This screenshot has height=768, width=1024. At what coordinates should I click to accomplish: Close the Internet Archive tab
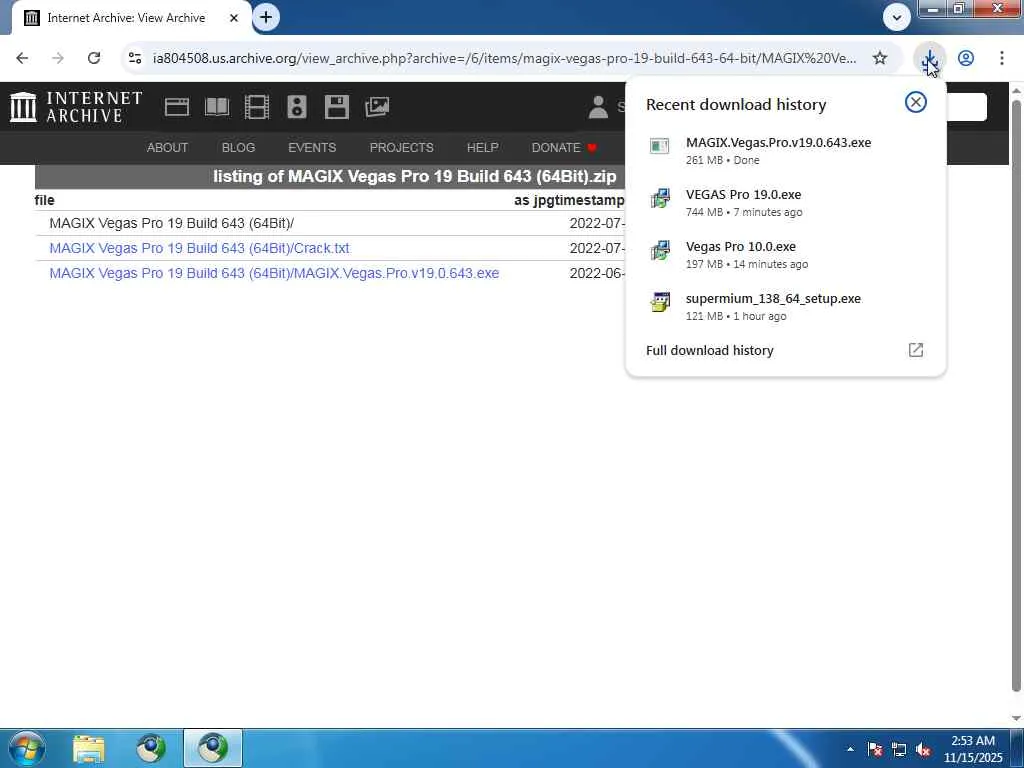(234, 18)
